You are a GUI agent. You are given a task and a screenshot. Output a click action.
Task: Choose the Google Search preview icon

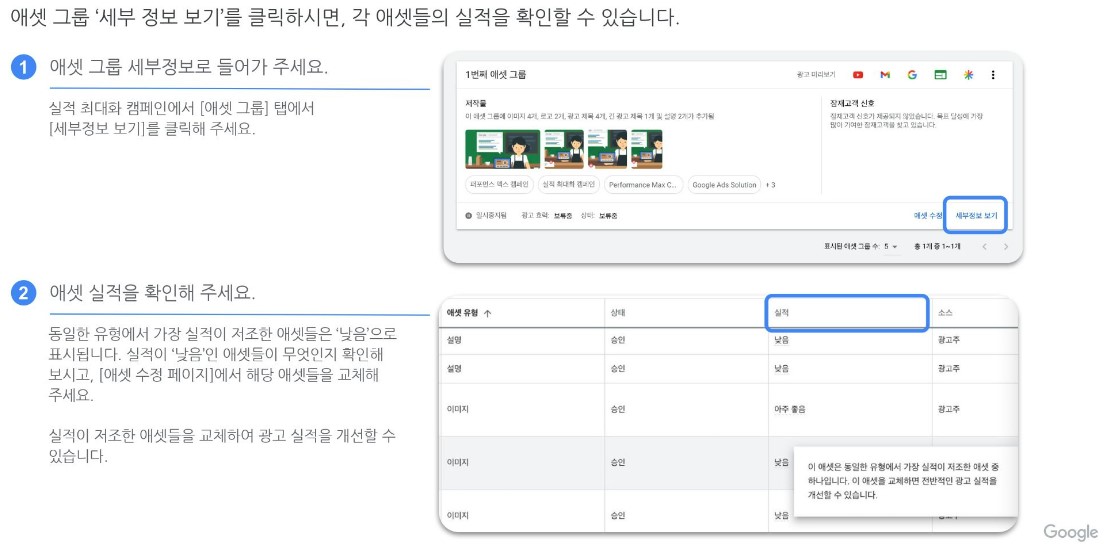[x=912, y=75]
